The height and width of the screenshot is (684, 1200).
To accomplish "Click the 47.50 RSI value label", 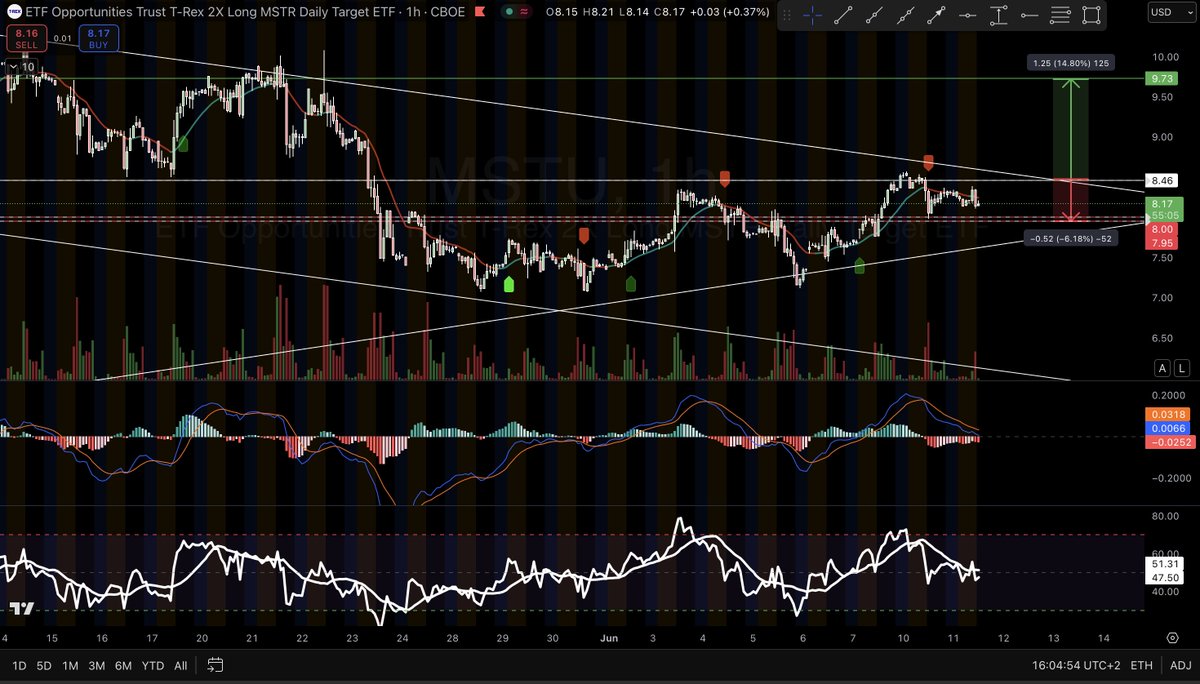I will 1164,579.
